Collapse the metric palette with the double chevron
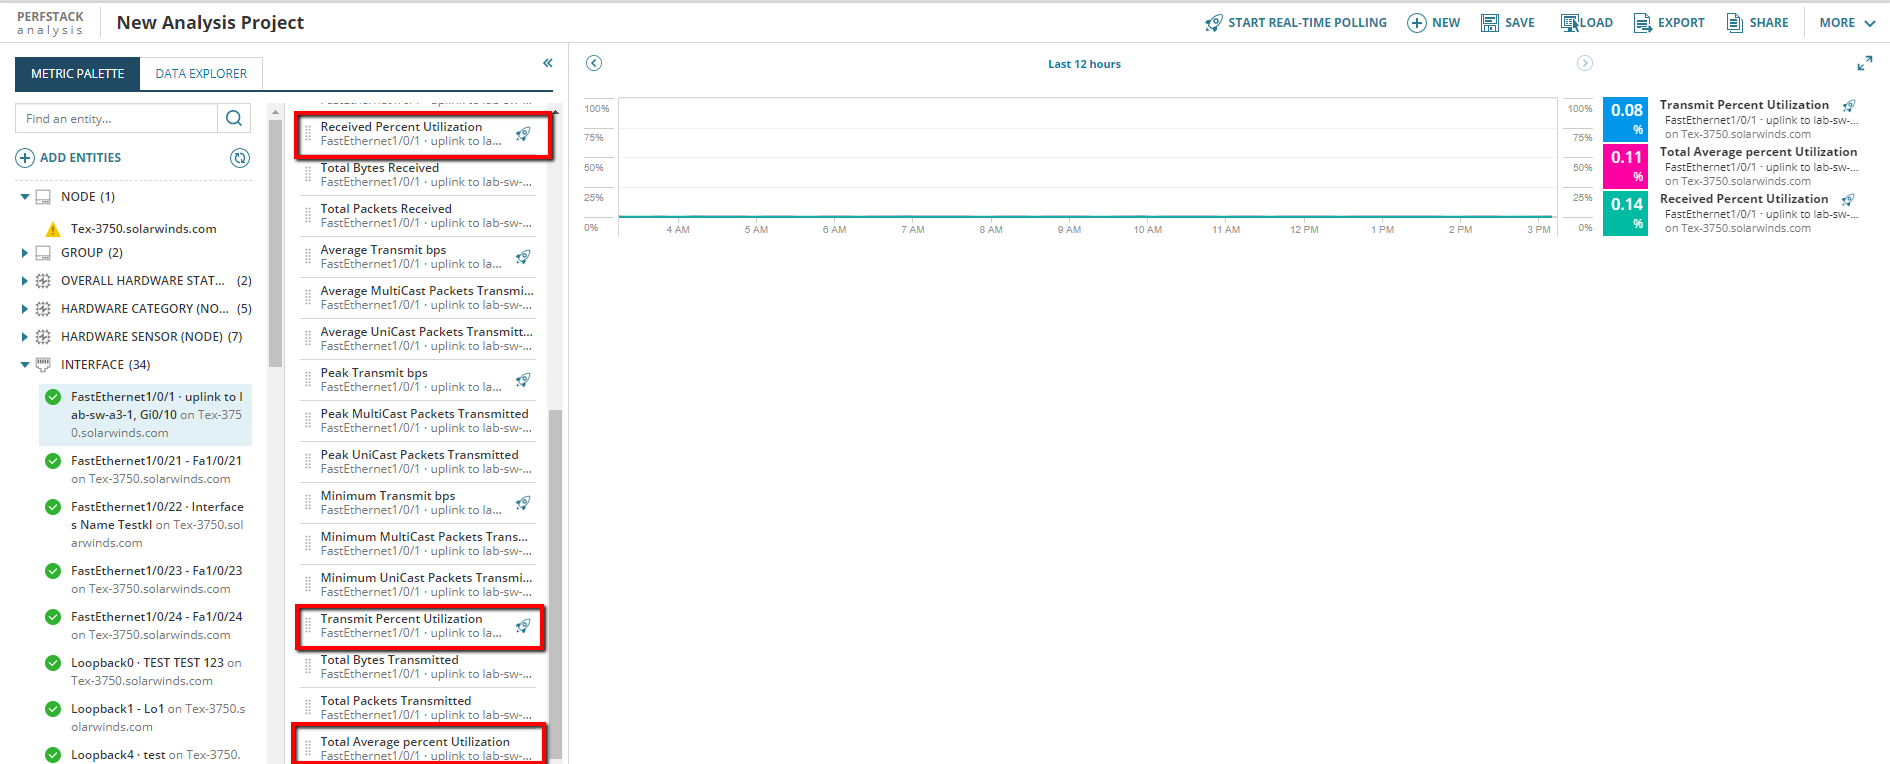This screenshot has width=1890, height=764. (548, 63)
